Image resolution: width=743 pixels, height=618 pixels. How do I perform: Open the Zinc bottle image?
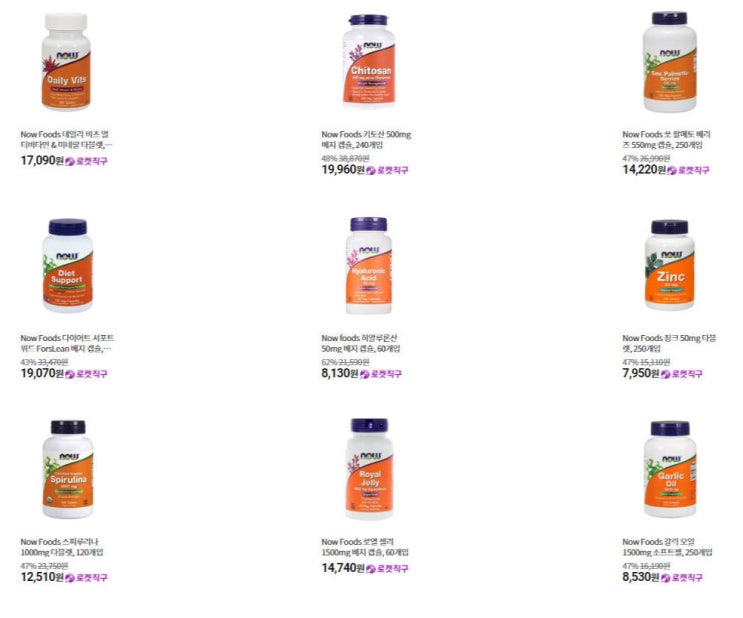(670, 265)
